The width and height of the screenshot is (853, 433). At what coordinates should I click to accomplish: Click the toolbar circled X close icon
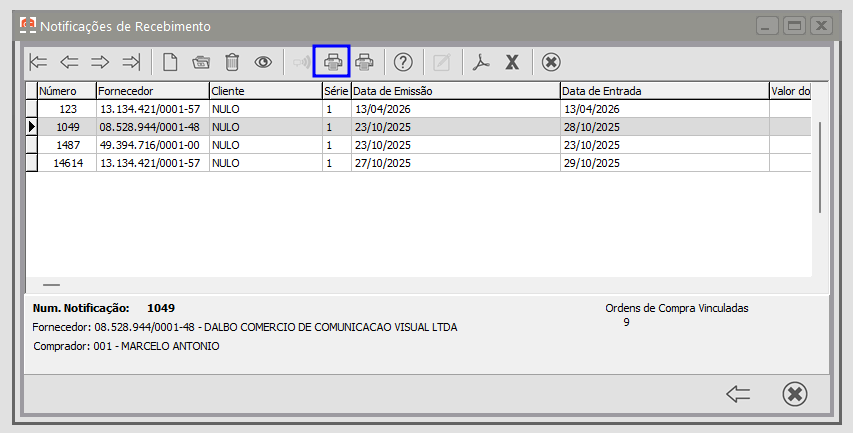pyautogui.click(x=551, y=62)
